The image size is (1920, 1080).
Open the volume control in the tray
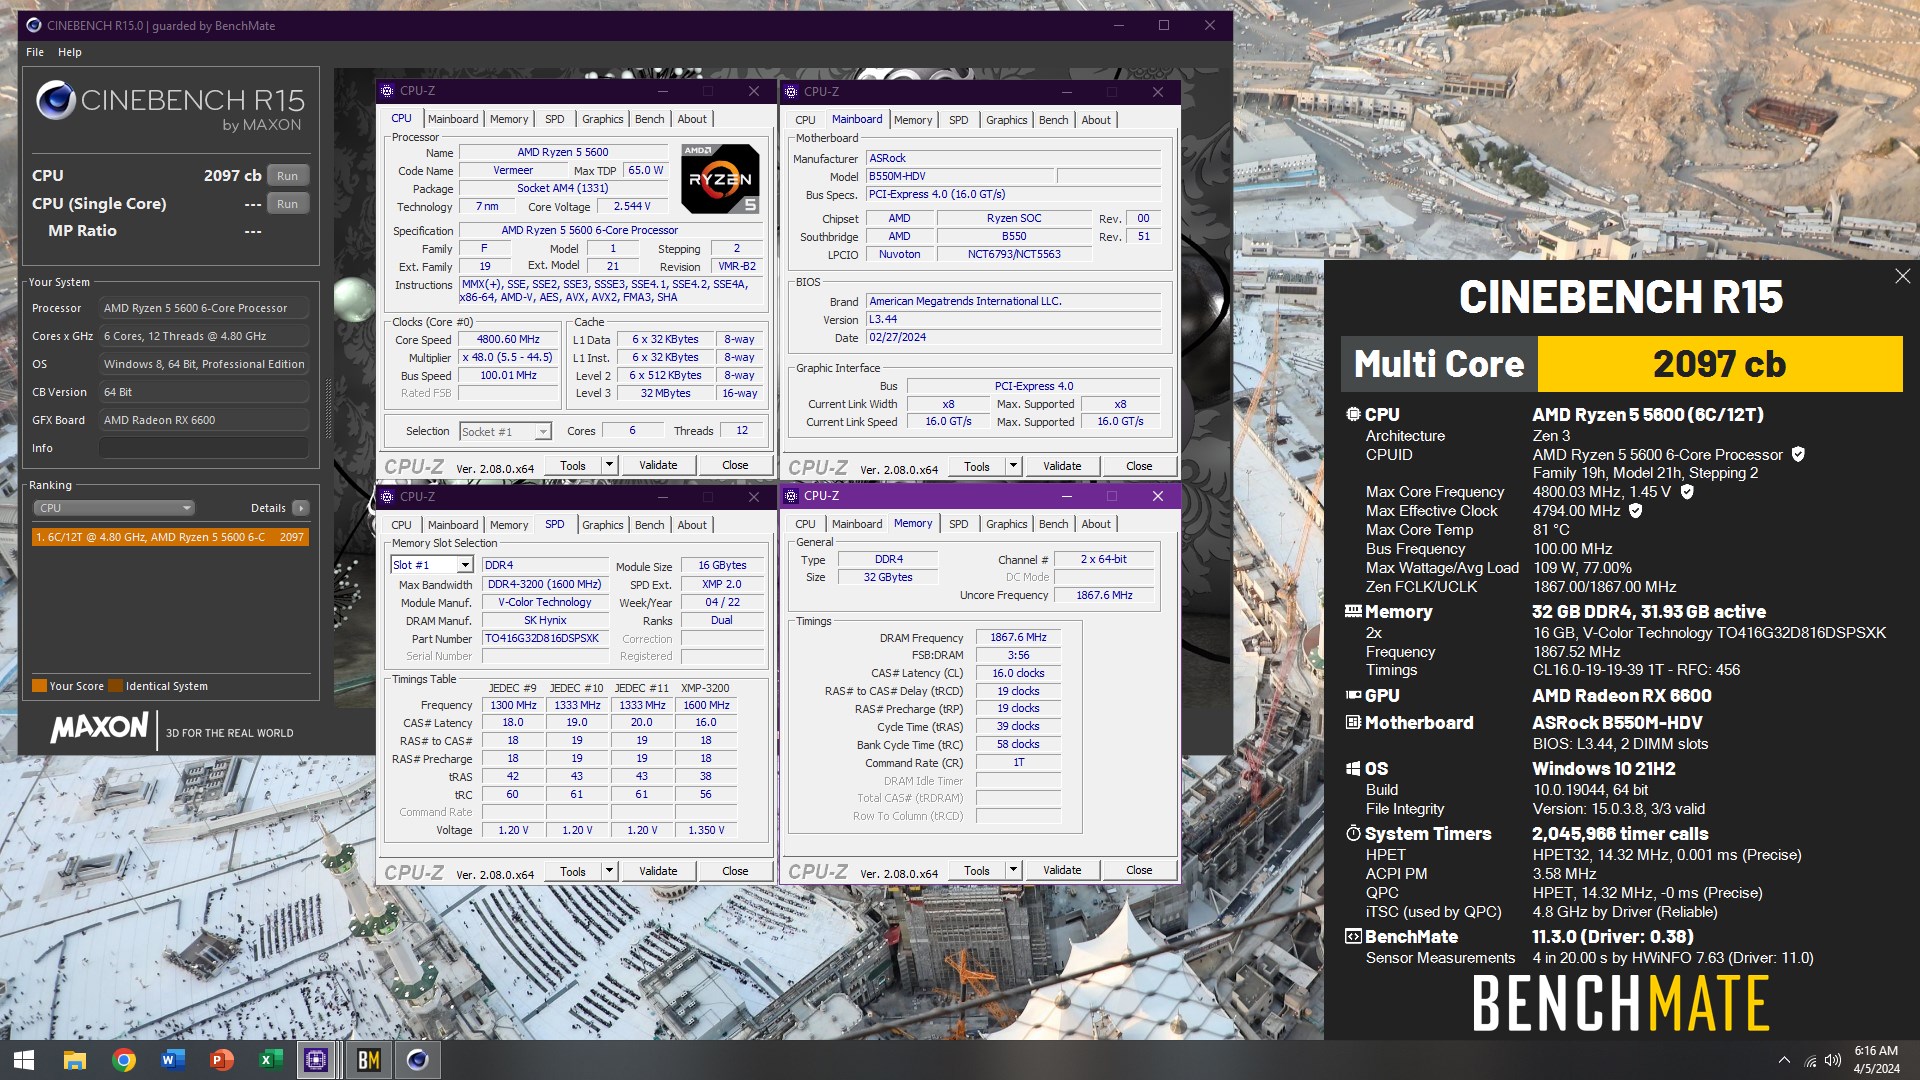pyautogui.click(x=1832, y=1060)
